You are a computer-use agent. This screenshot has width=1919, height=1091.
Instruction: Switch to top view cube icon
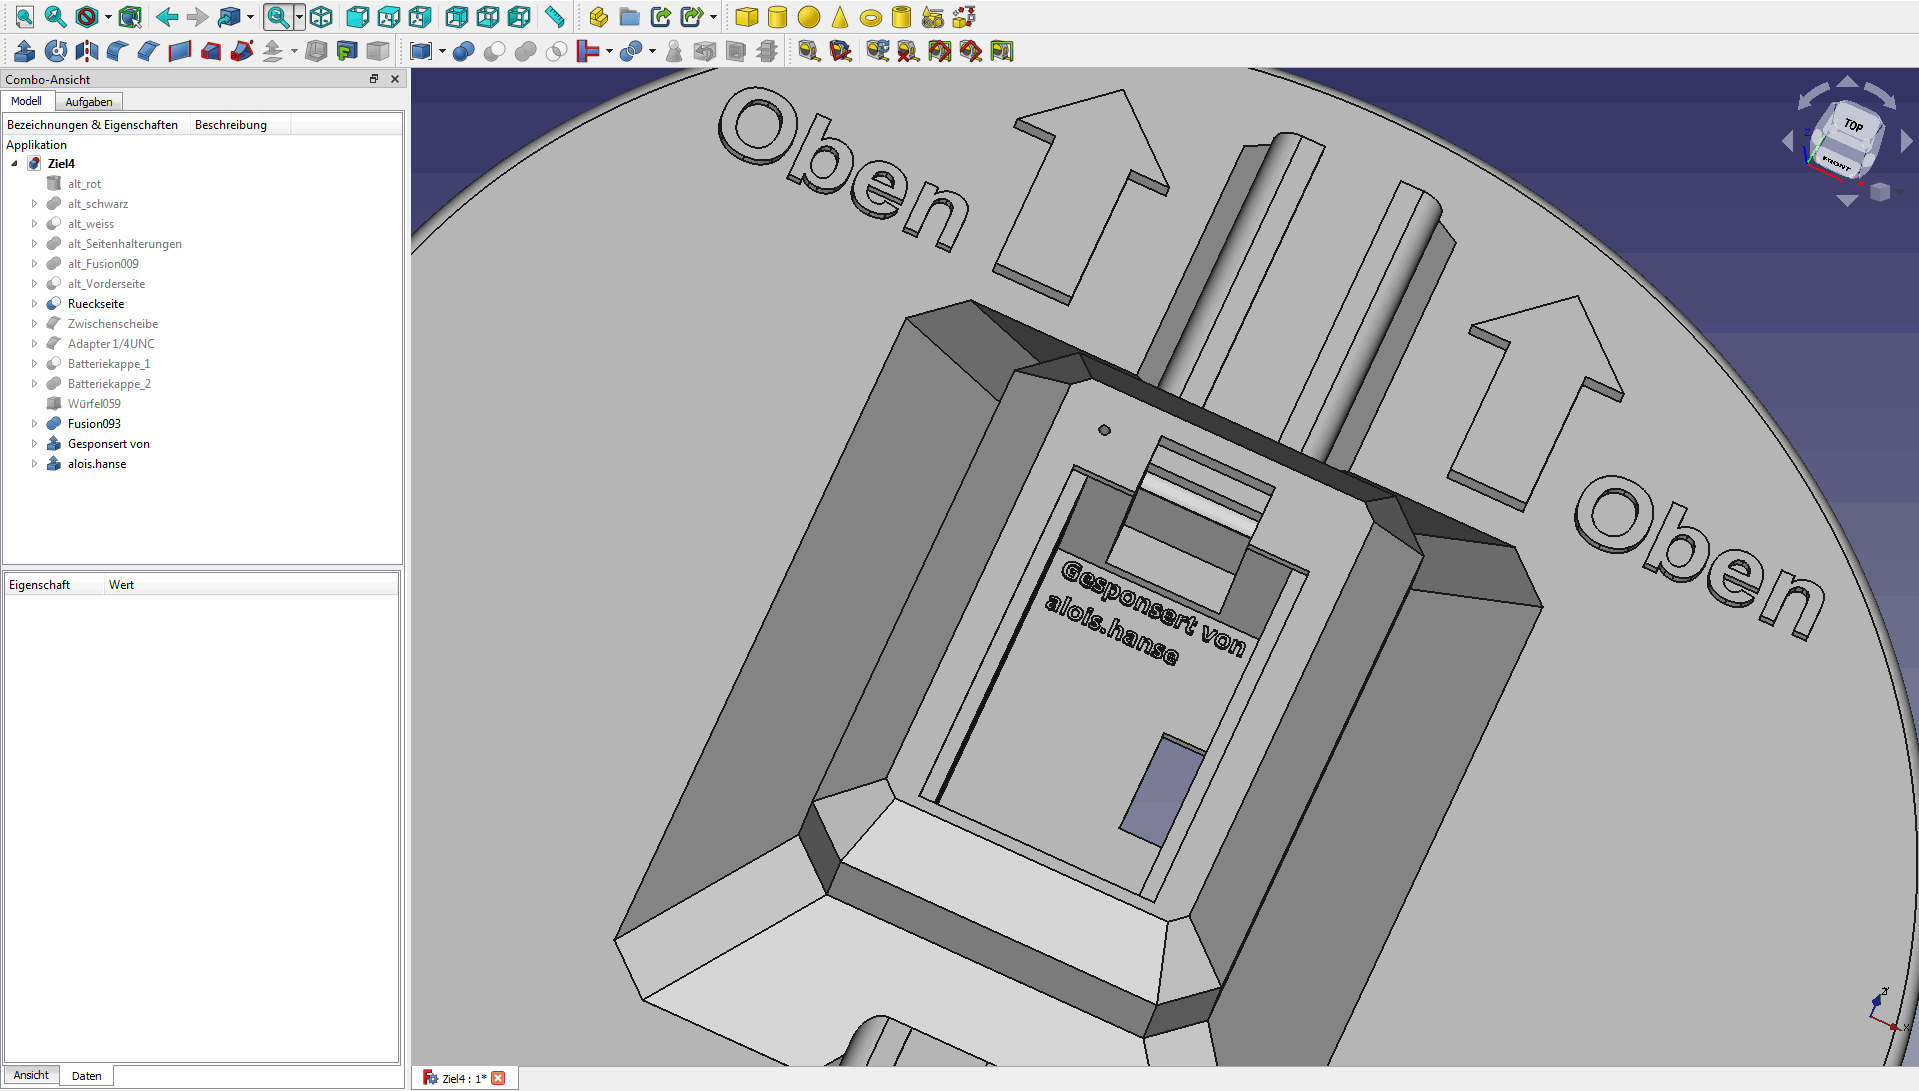pyautogui.click(x=389, y=17)
